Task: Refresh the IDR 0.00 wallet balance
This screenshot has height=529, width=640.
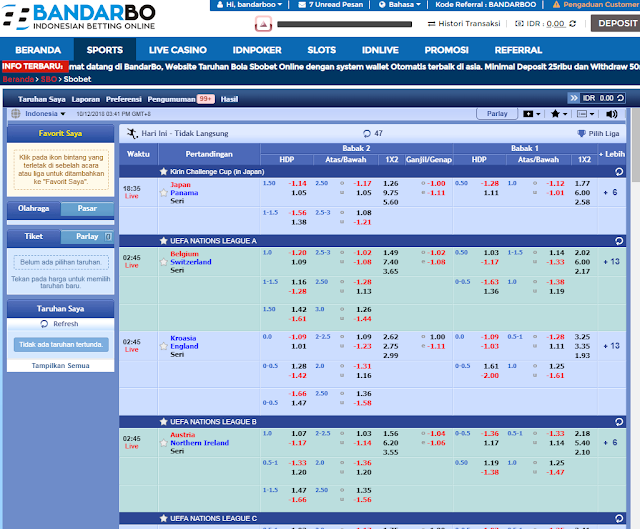Action: tap(620, 98)
